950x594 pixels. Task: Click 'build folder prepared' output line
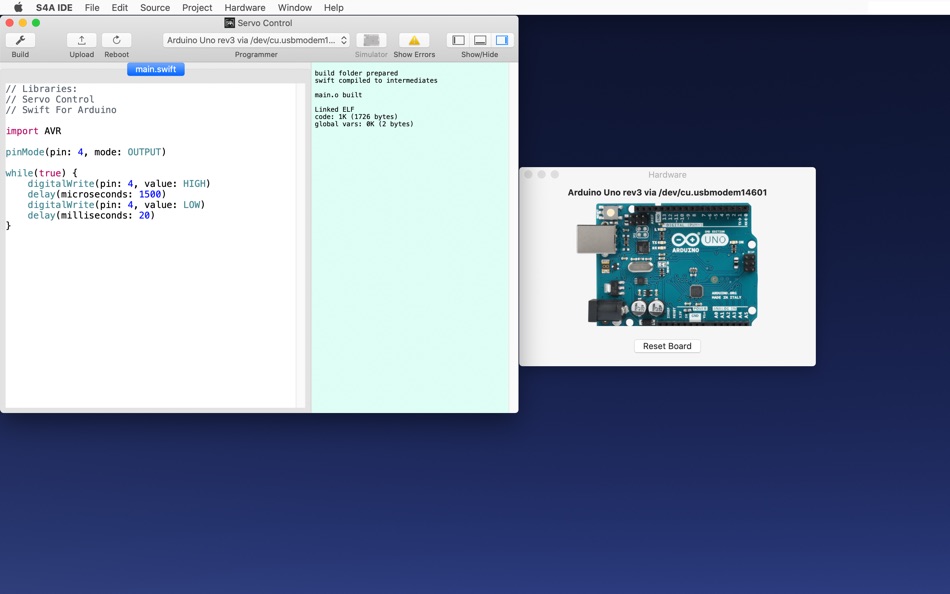[x=356, y=73]
